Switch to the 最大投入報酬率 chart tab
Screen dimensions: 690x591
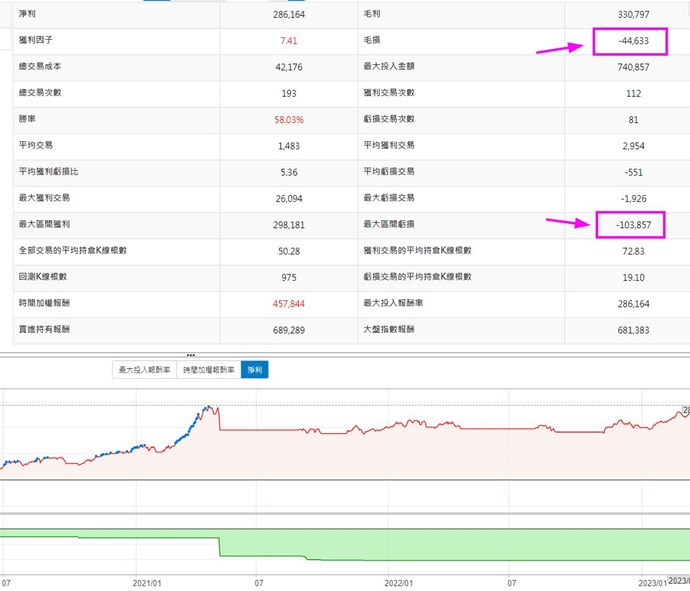point(145,370)
